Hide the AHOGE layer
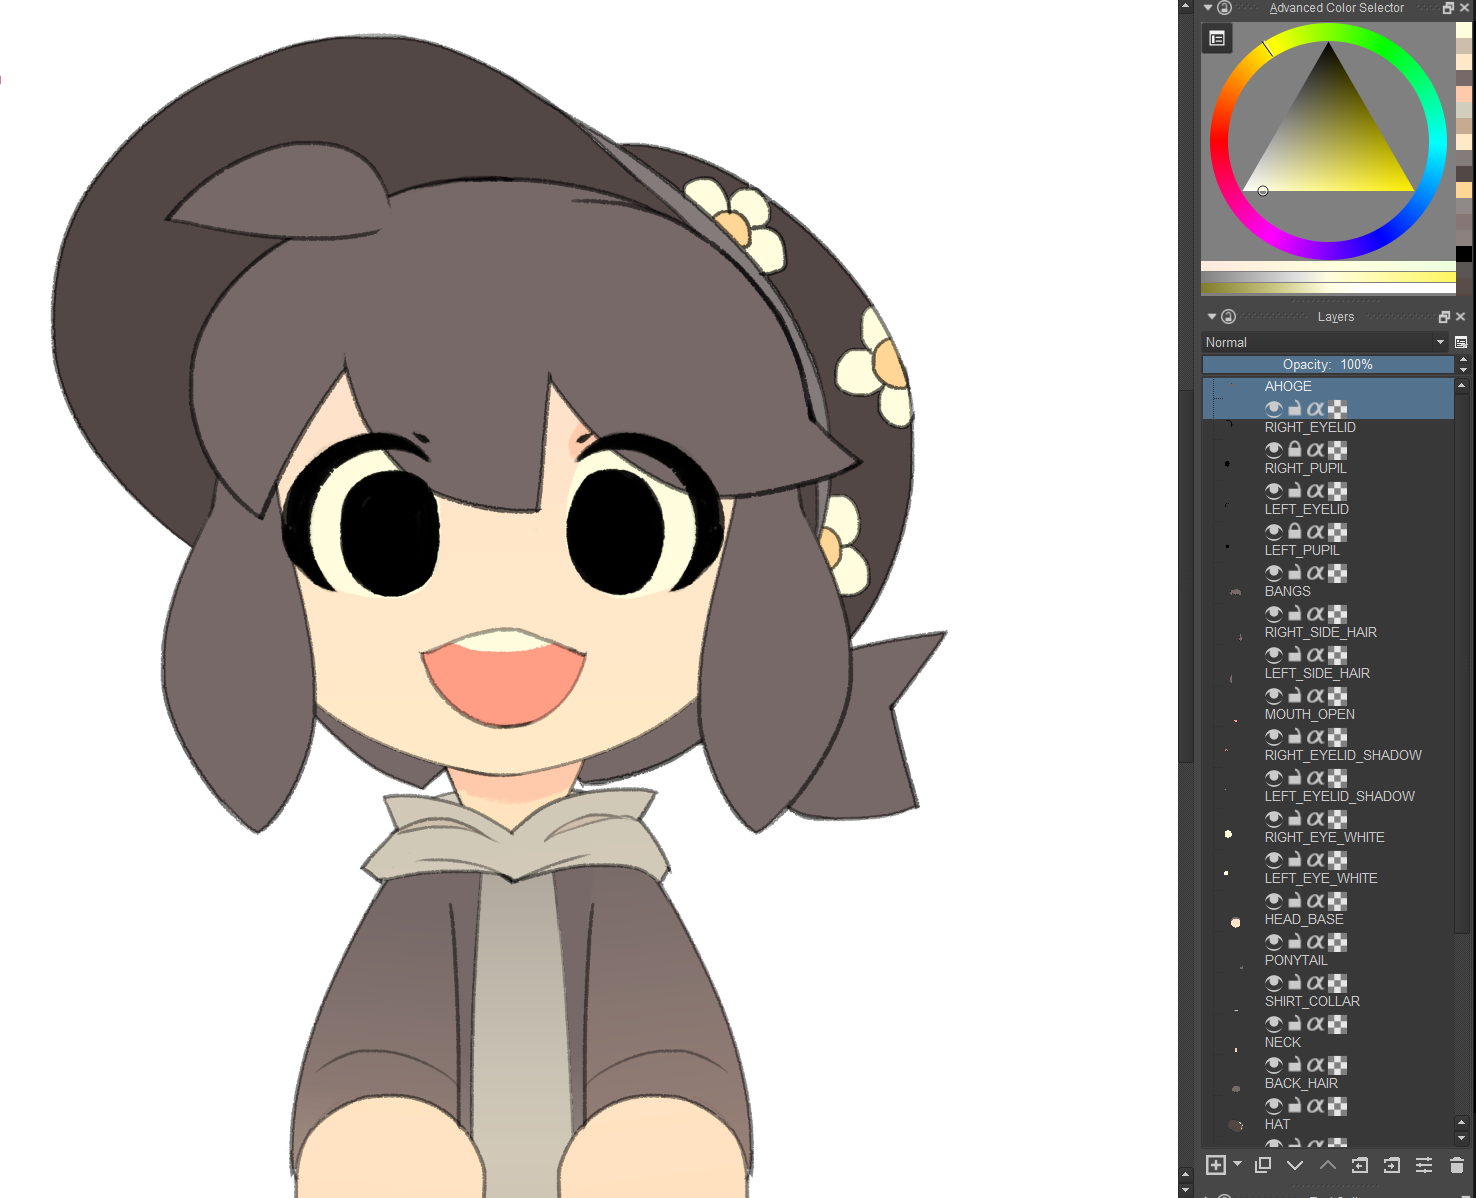Image resolution: width=1476 pixels, height=1198 pixels. point(1274,409)
